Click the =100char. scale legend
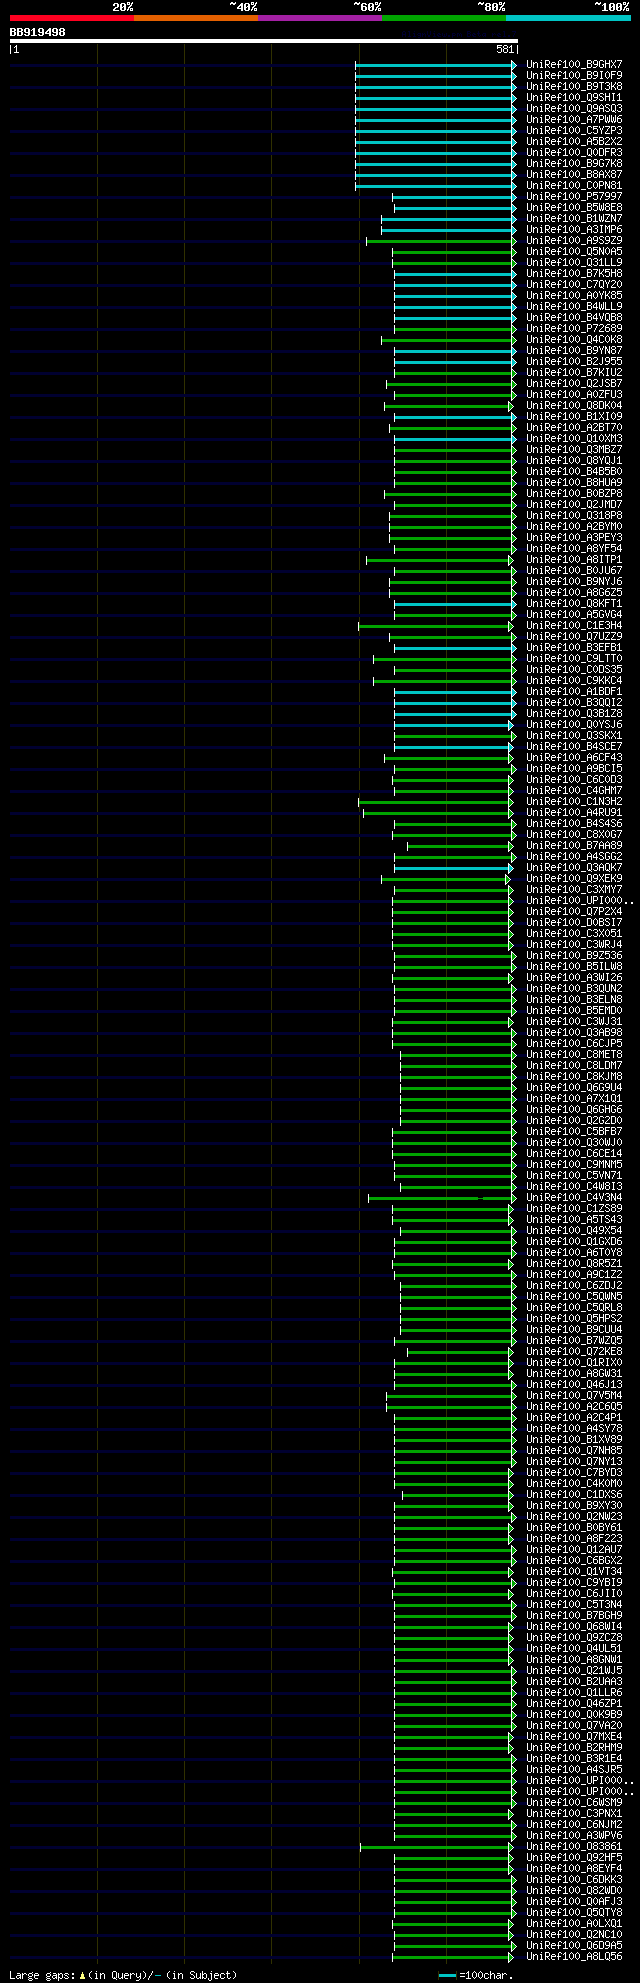 point(476,1975)
